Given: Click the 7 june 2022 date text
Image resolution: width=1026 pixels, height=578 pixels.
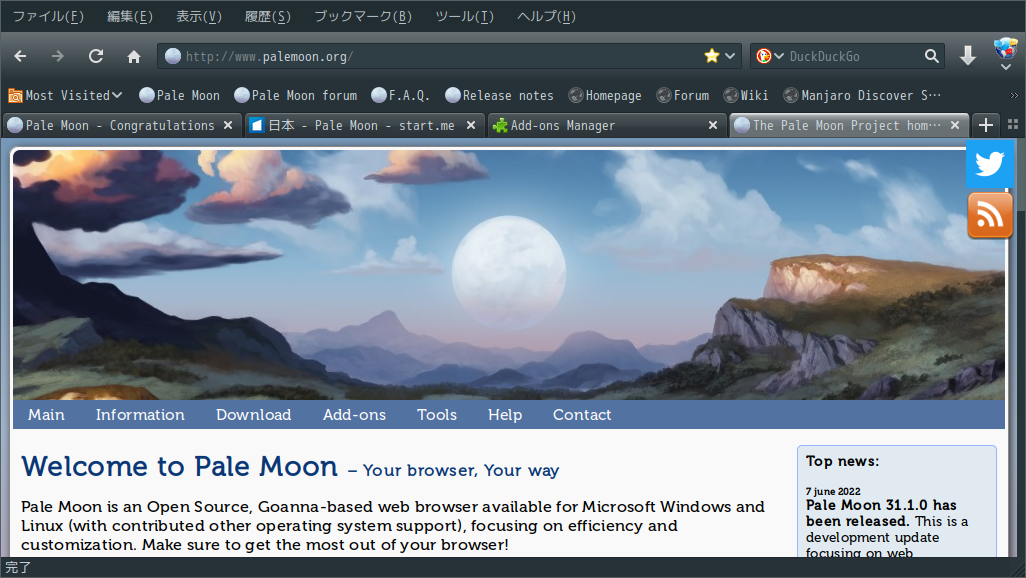Looking at the screenshot, I should (x=833, y=491).
